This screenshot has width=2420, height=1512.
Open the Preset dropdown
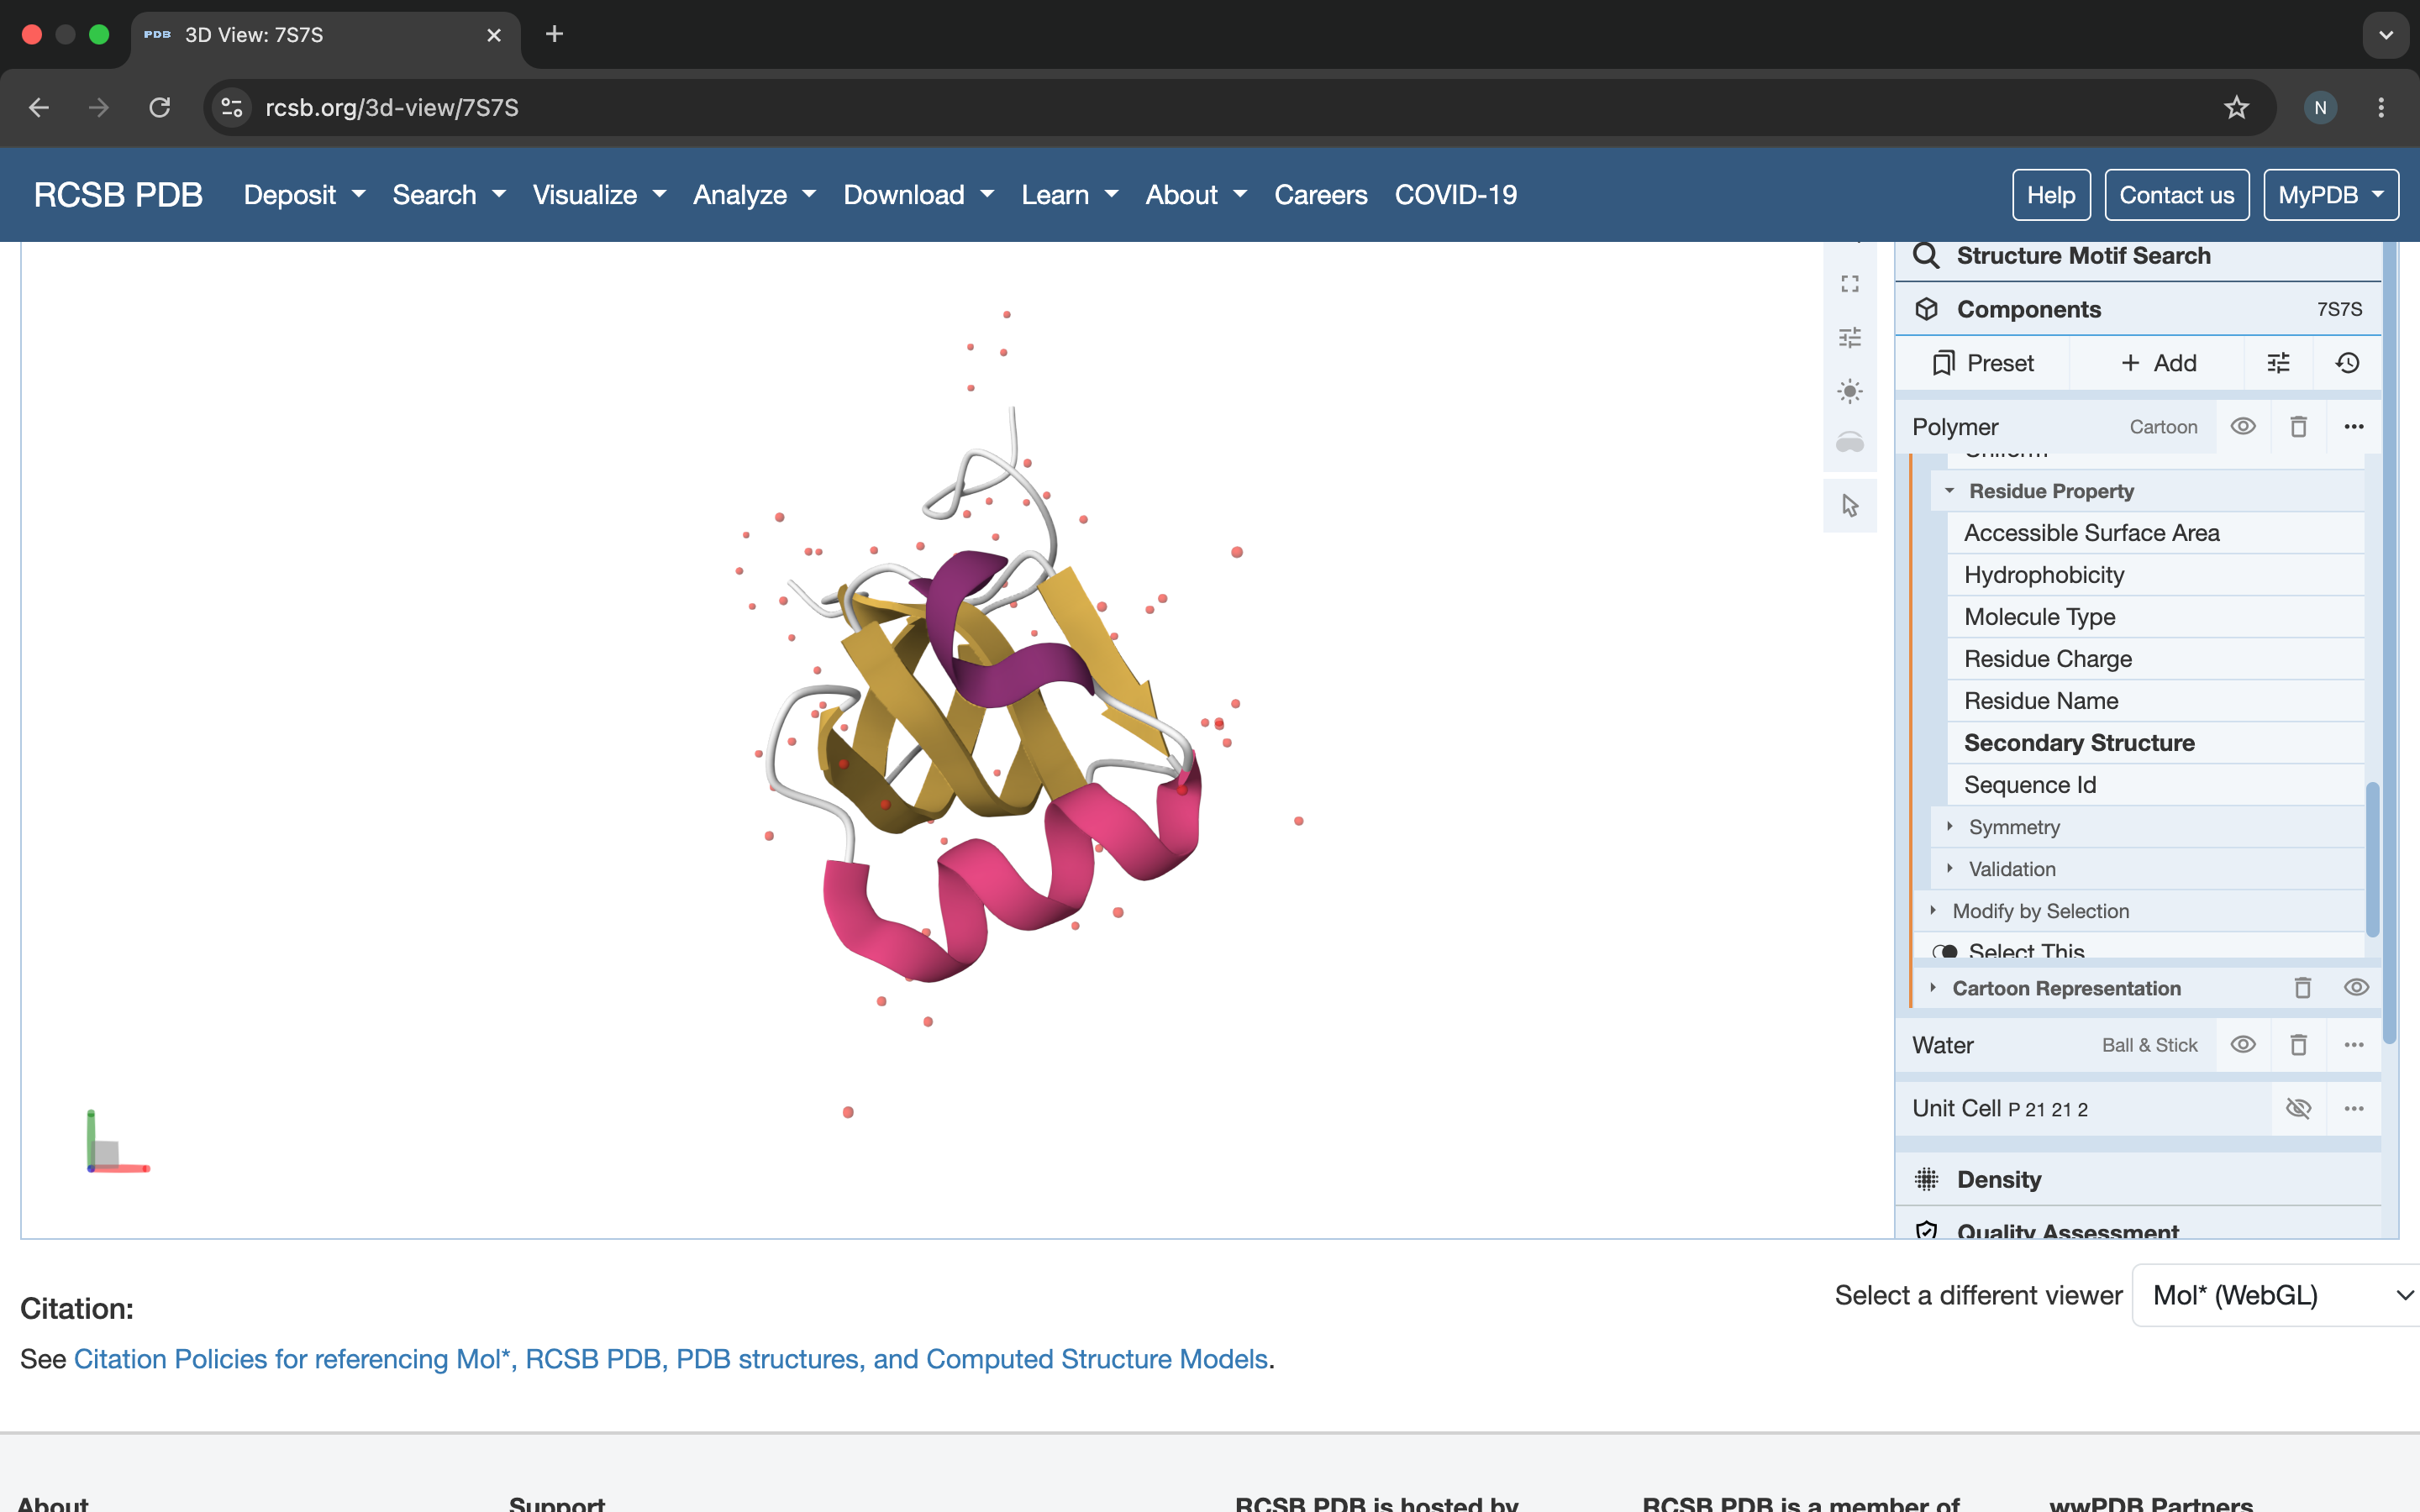point(1983,363)
